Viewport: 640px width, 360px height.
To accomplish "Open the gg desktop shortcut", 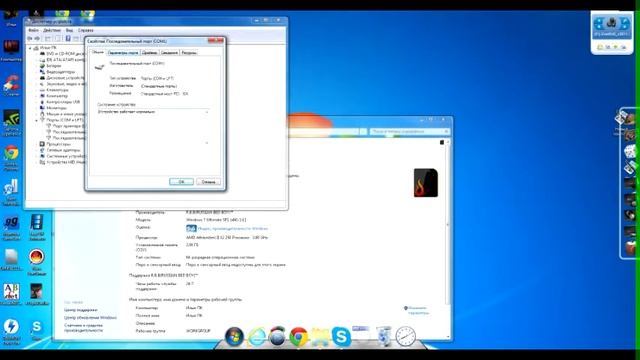I will point(11,227).
